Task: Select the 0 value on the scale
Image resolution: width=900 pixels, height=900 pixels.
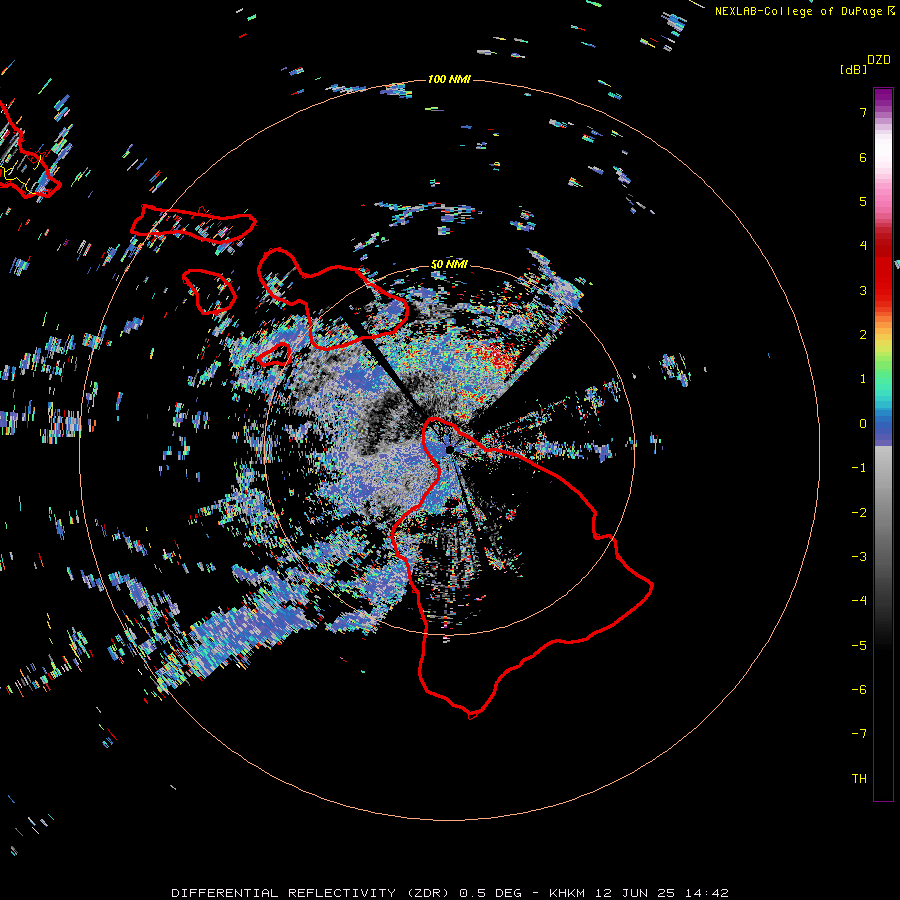Action: click(863, 424)
